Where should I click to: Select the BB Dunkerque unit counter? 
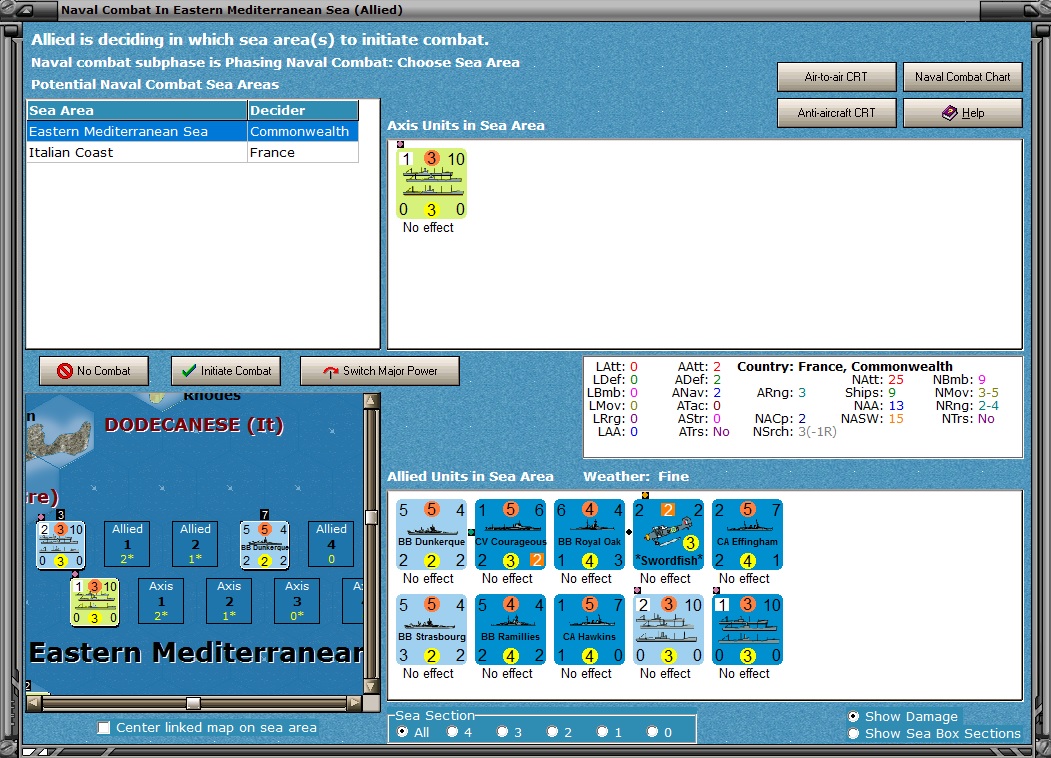click(431, 534)
